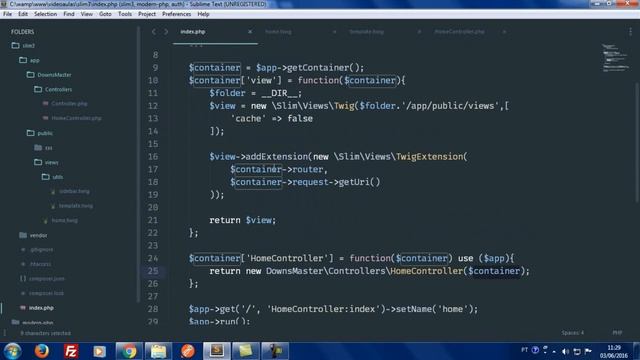640x360 pixels.
Task: Open the Tools menu
Action: [125, 14]
